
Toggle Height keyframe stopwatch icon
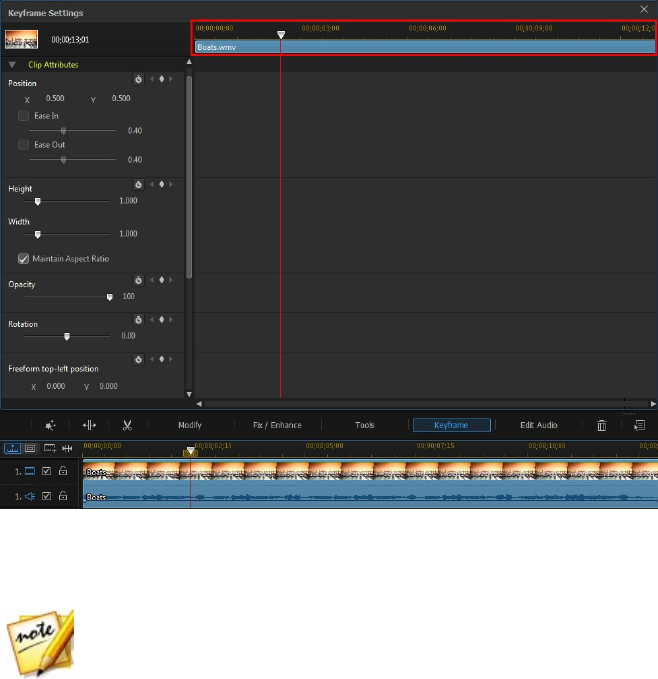tap(138, 185)
